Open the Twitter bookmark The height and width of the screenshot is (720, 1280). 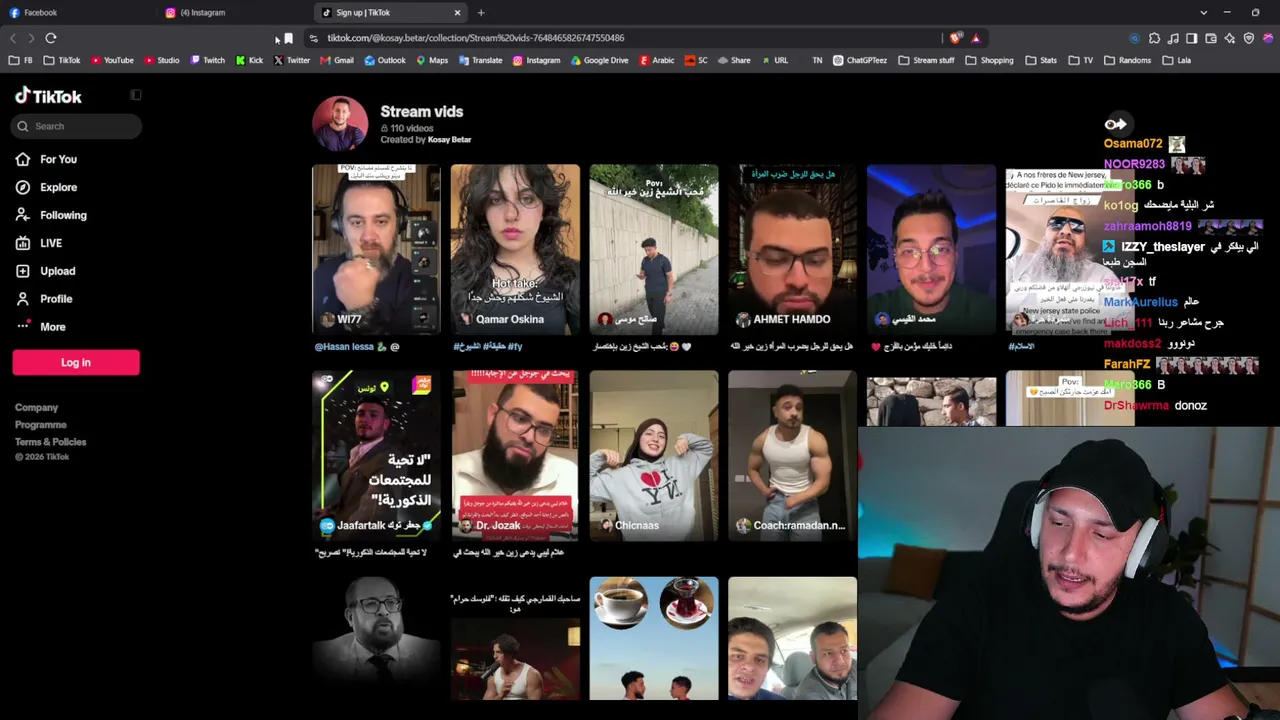coord(292,60)
